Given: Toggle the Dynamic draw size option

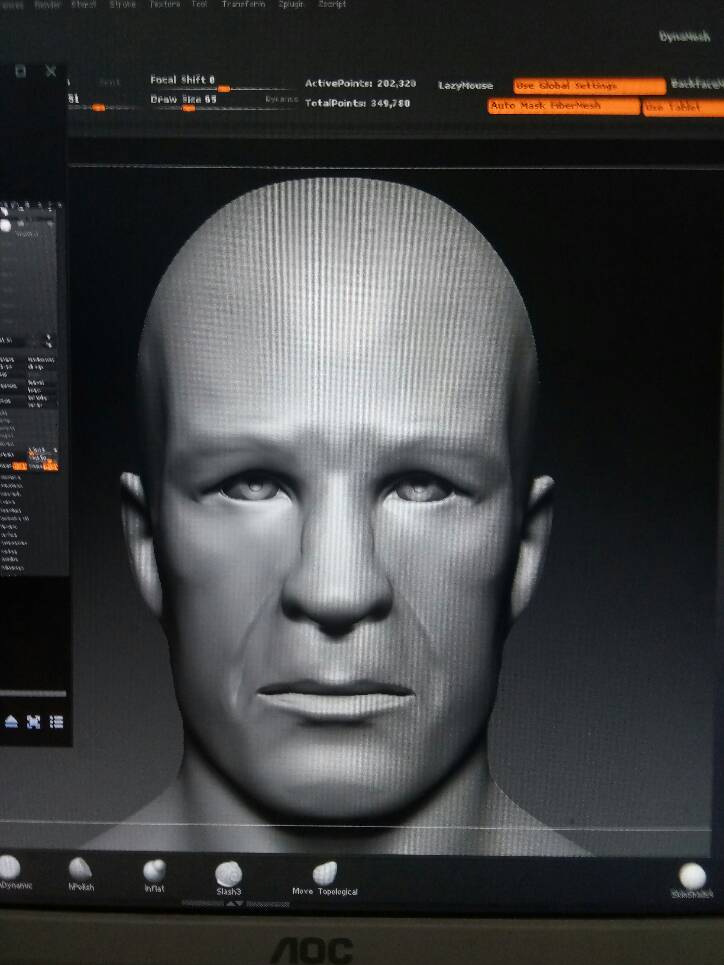Looking at the screenshot, I should pyautogui.click(x=281, y=99).
